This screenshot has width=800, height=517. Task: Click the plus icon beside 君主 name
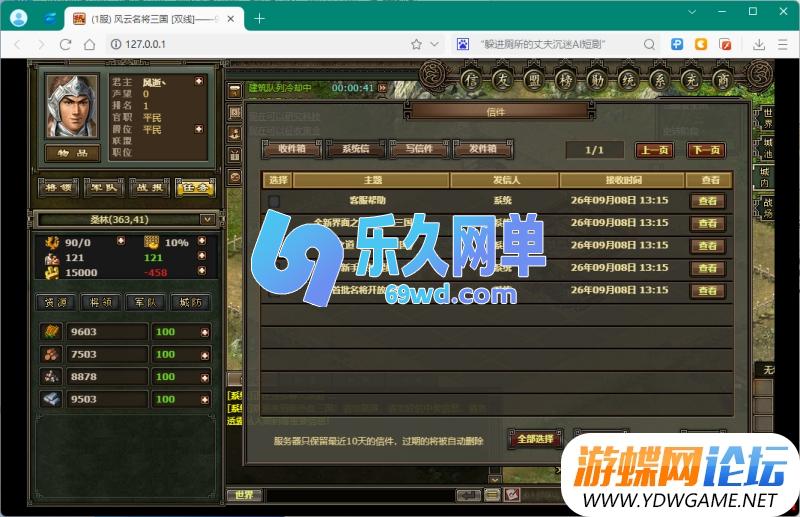pos(198,81)
